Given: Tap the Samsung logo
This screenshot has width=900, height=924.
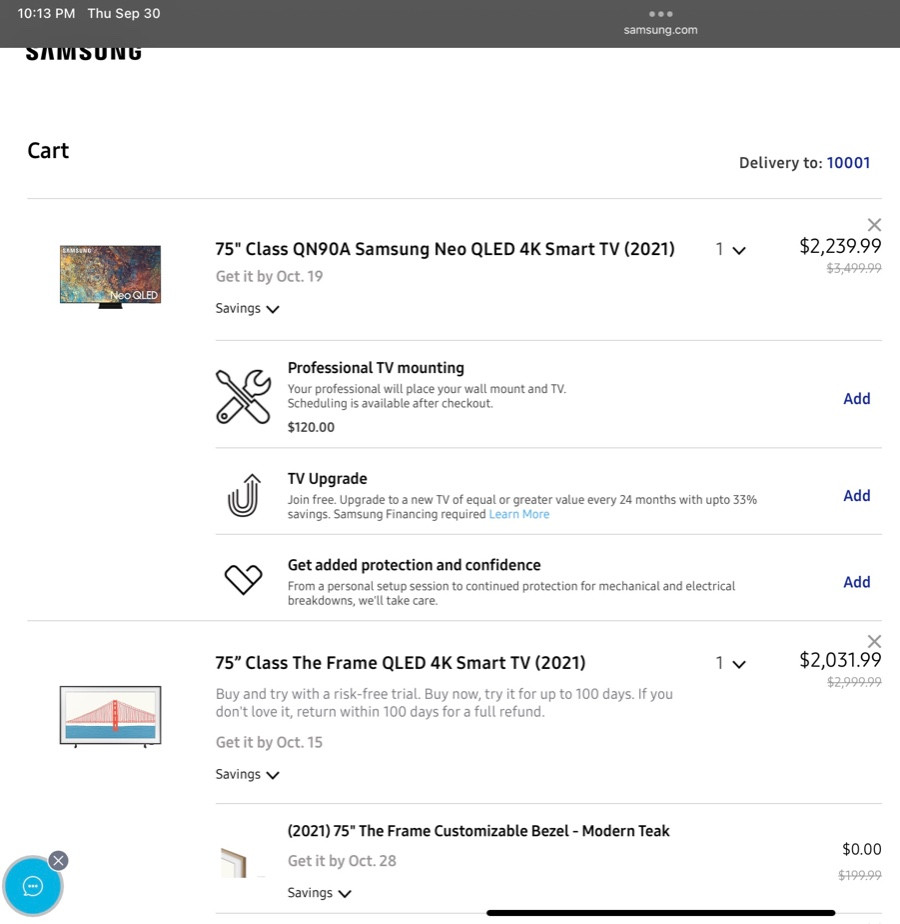Looking at the screenshot, I should point(84,53).
